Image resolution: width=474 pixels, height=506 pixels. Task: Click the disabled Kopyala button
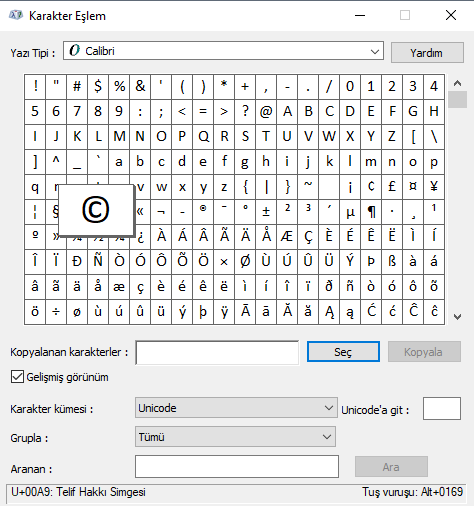(x=424, y=352)
